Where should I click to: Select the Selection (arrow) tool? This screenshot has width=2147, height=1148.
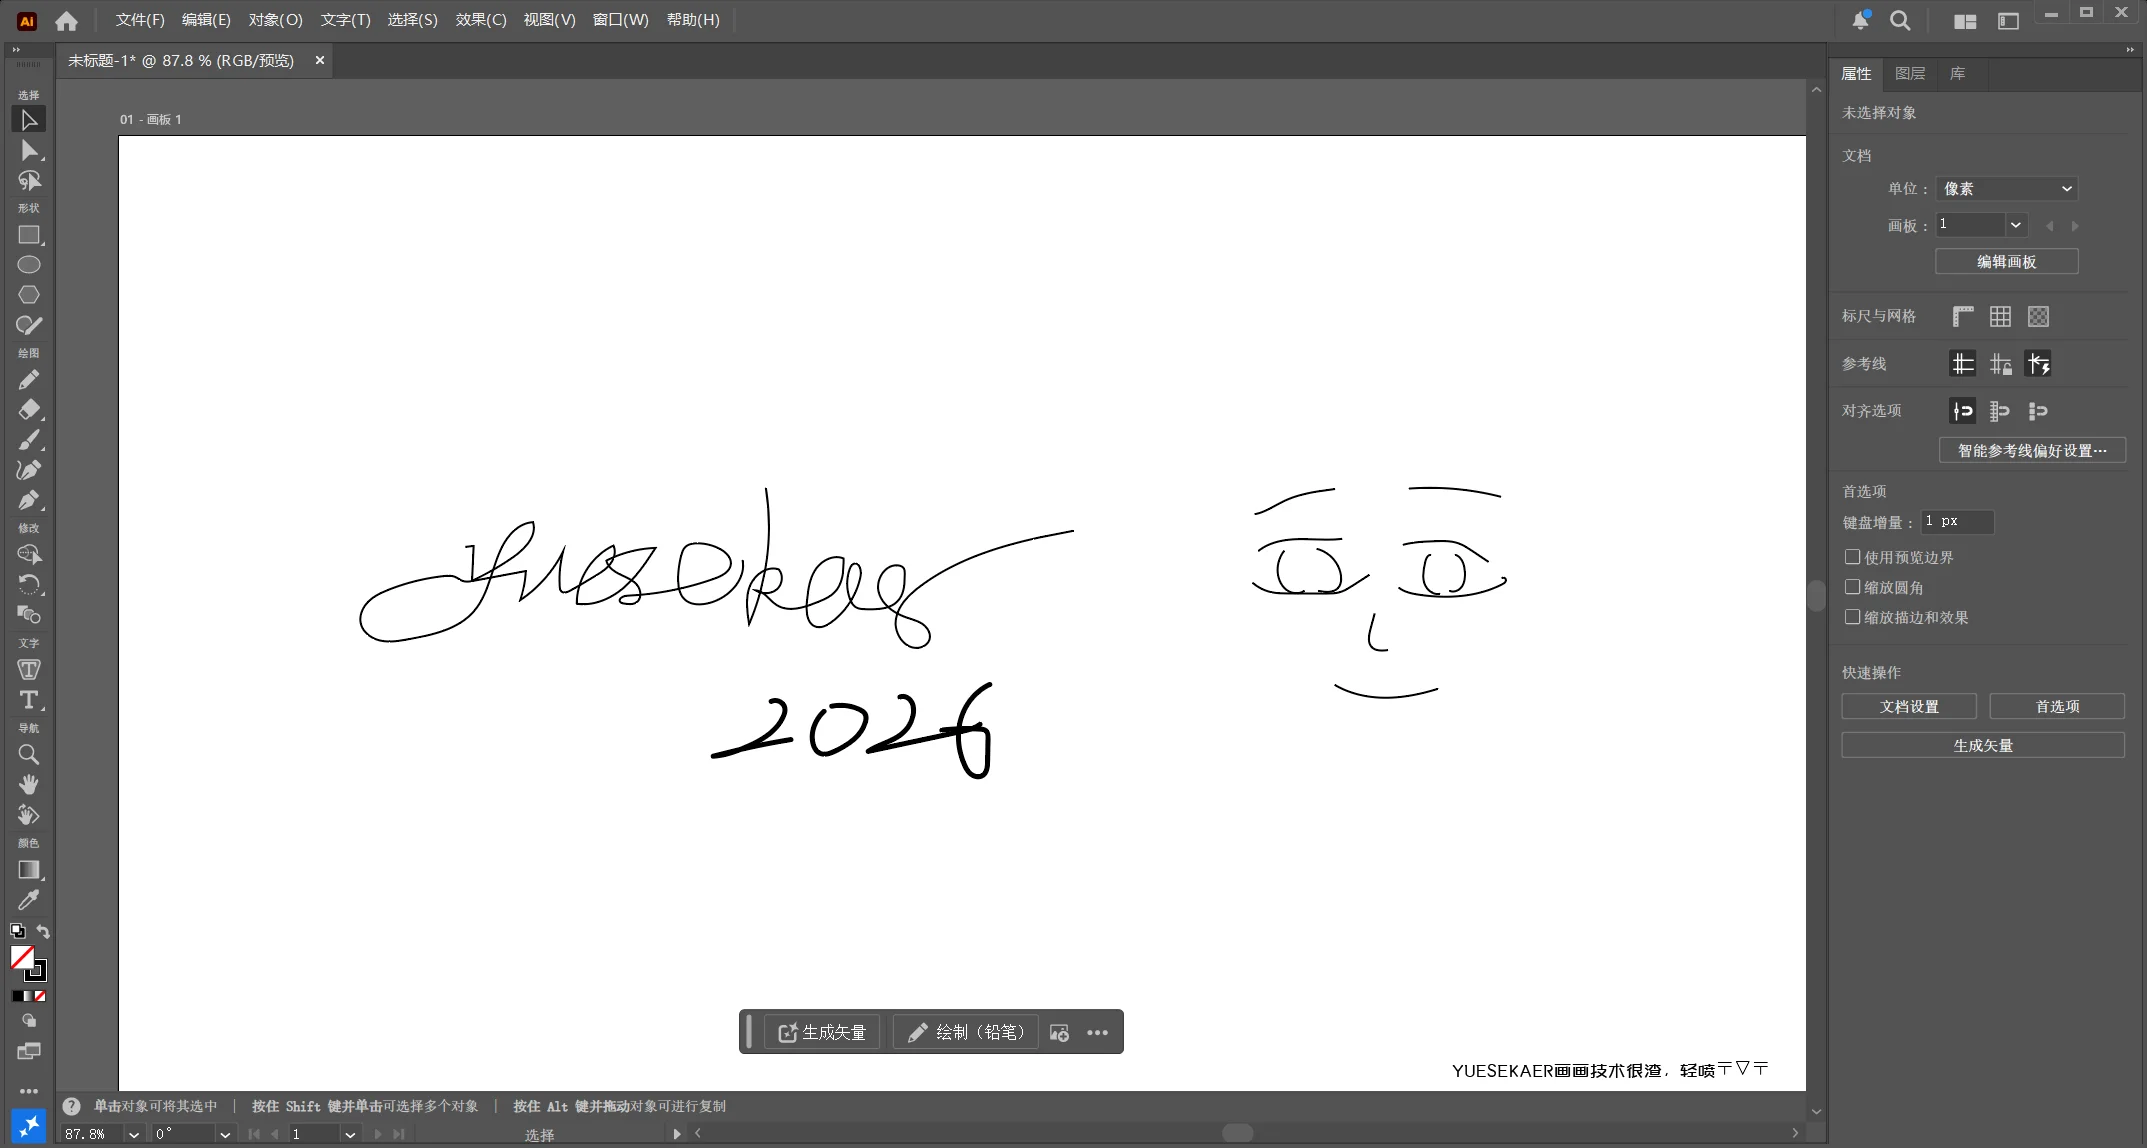click(29, 120)
